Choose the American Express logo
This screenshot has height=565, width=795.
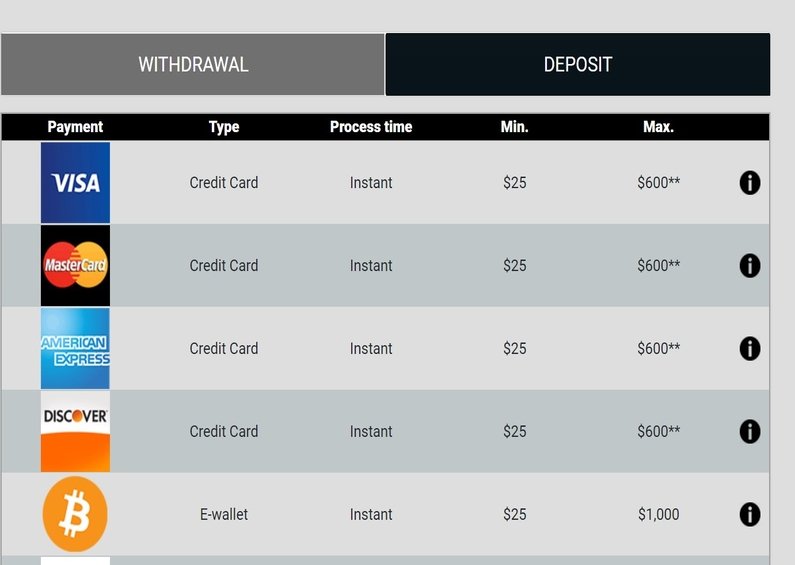(x=75, y=348)
